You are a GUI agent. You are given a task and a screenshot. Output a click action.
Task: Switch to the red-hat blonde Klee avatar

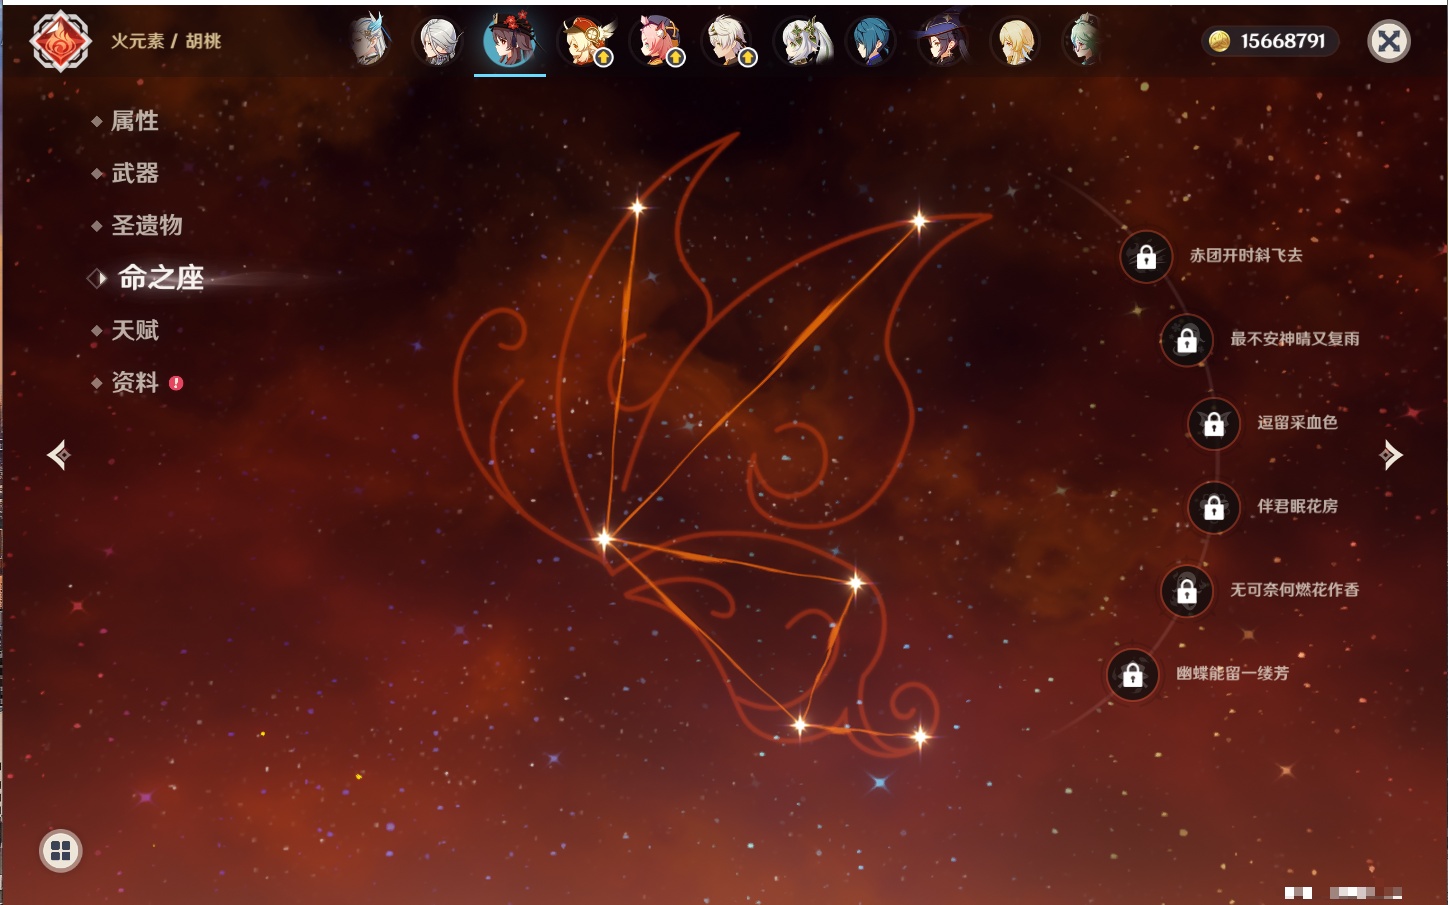click(x=586, y=42)
